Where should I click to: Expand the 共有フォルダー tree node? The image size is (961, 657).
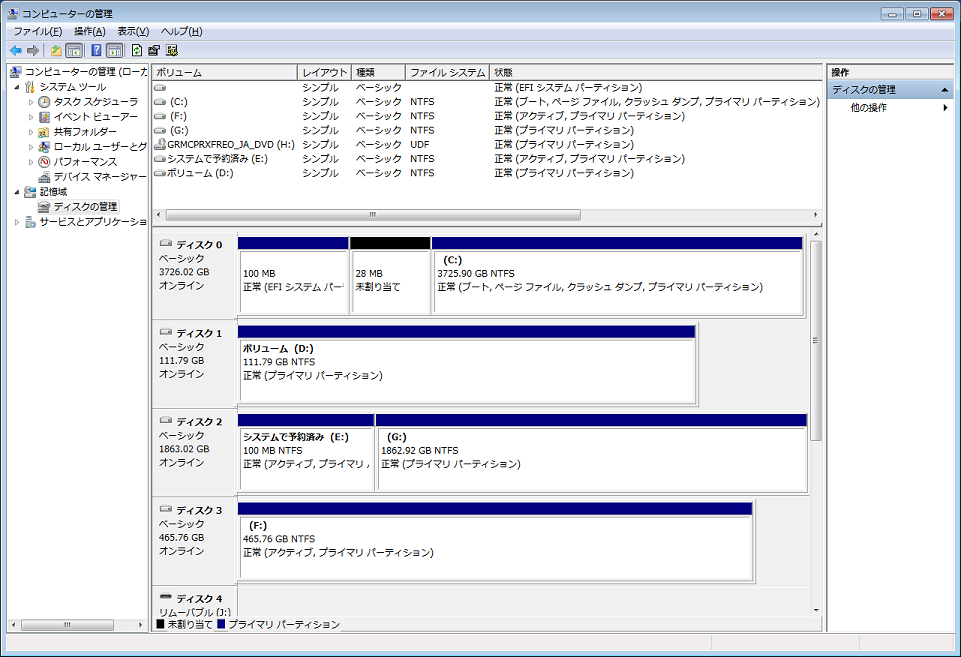click(31, 132)
